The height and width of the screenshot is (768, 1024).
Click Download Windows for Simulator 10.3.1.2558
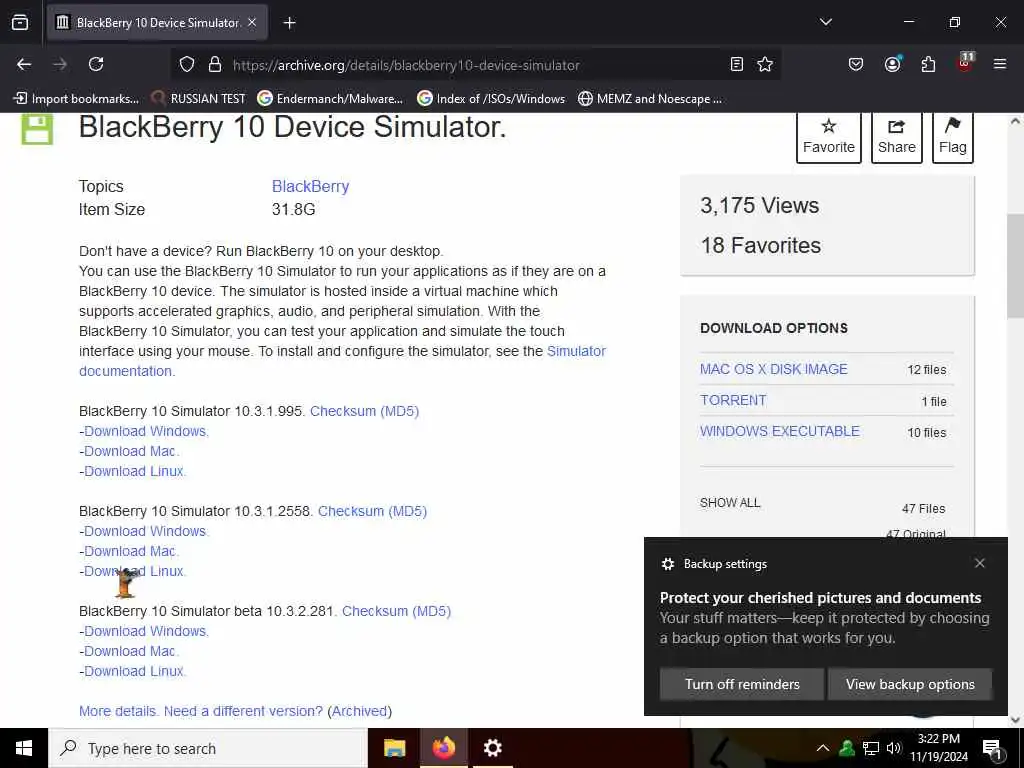coord(145,531)
